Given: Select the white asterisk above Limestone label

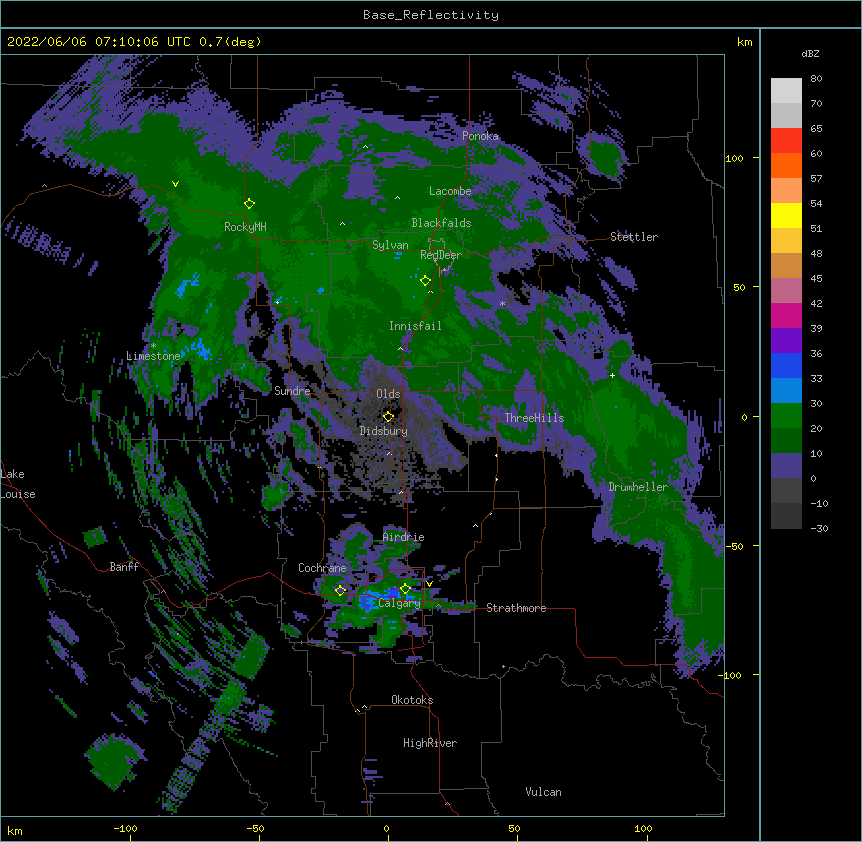Looking at the screenshot, I should point(153,346).
